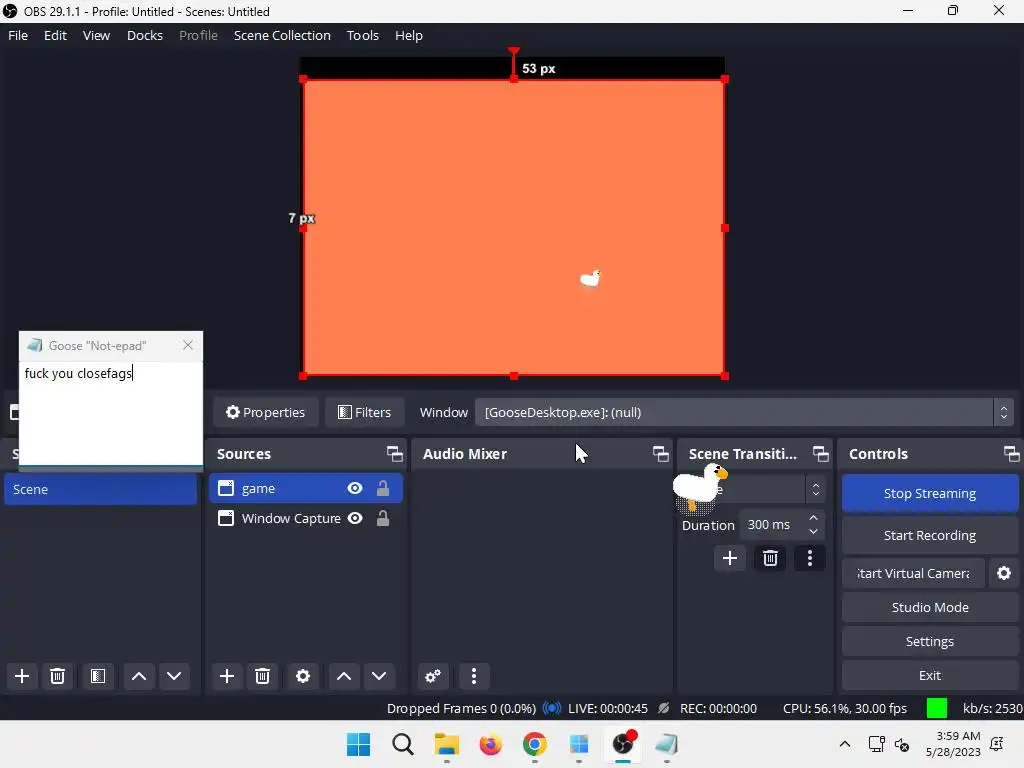The width and height of the screenshot is (1024, 768).
Task: Open Audio Mixer three-dot menu
Action: pos(474,676)
